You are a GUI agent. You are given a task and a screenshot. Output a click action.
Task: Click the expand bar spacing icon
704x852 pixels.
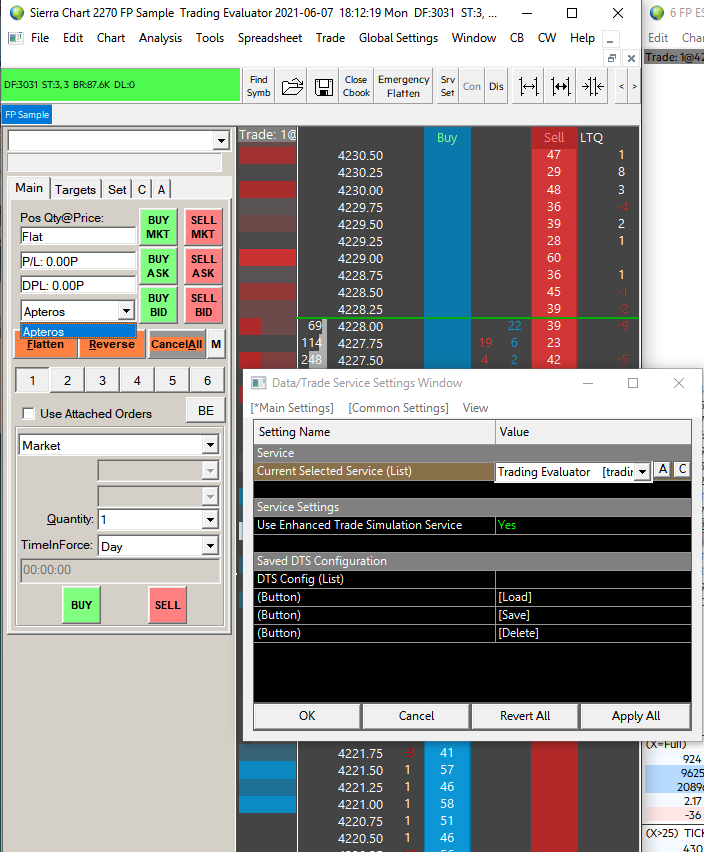(x=529, y=86)
